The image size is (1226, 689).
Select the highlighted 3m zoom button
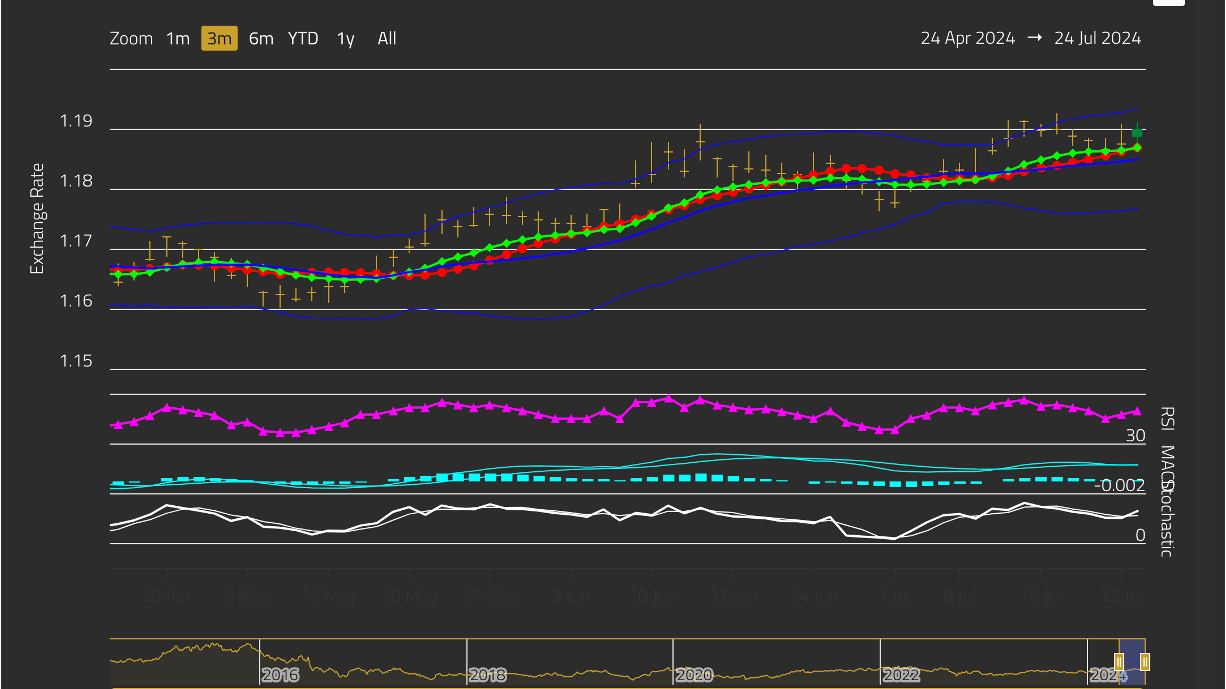(x=219, y=39)
